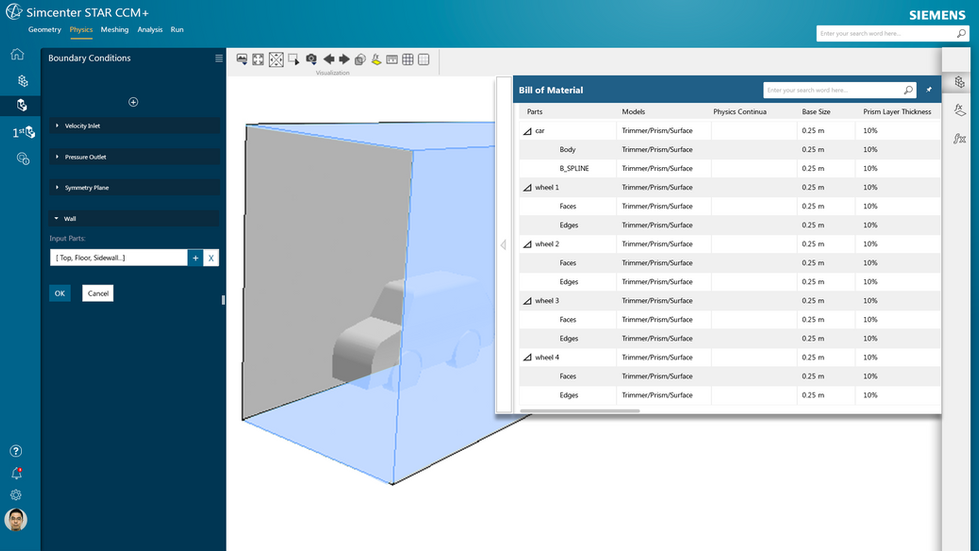Click the pin icon on Bill of Material
The width and height of the screenshot is (979, 551).
tap(929, 90)
